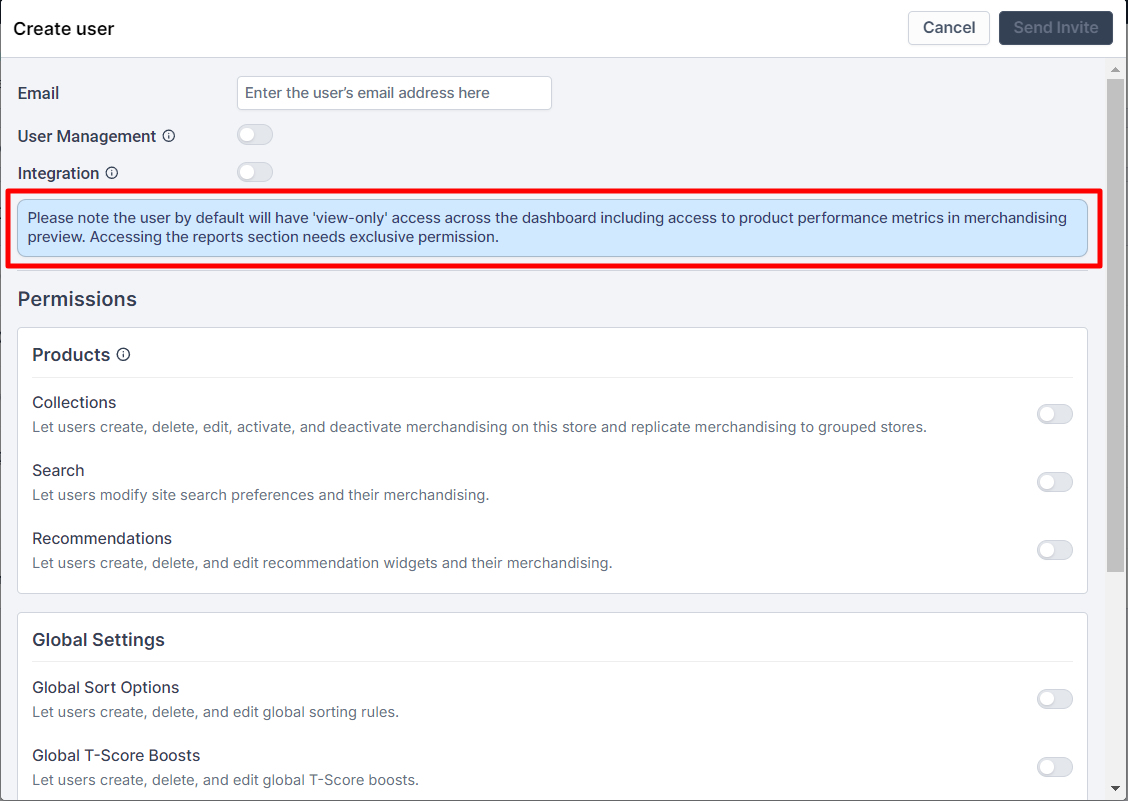Enable Recommendations permission toggle

tap(1055, 550)
